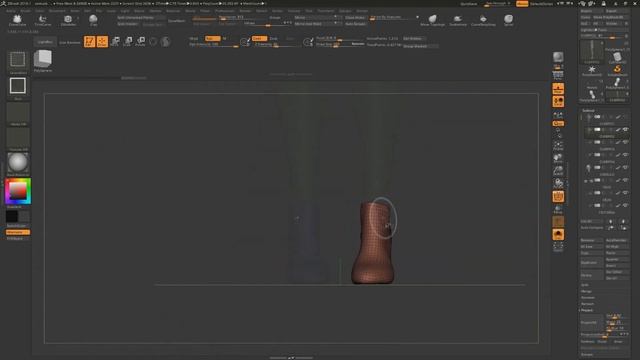Image resolution: width=640 pixels, height=360 pixels.
Task: Click the DynaMesh button
Action: [x=176, y=21]
